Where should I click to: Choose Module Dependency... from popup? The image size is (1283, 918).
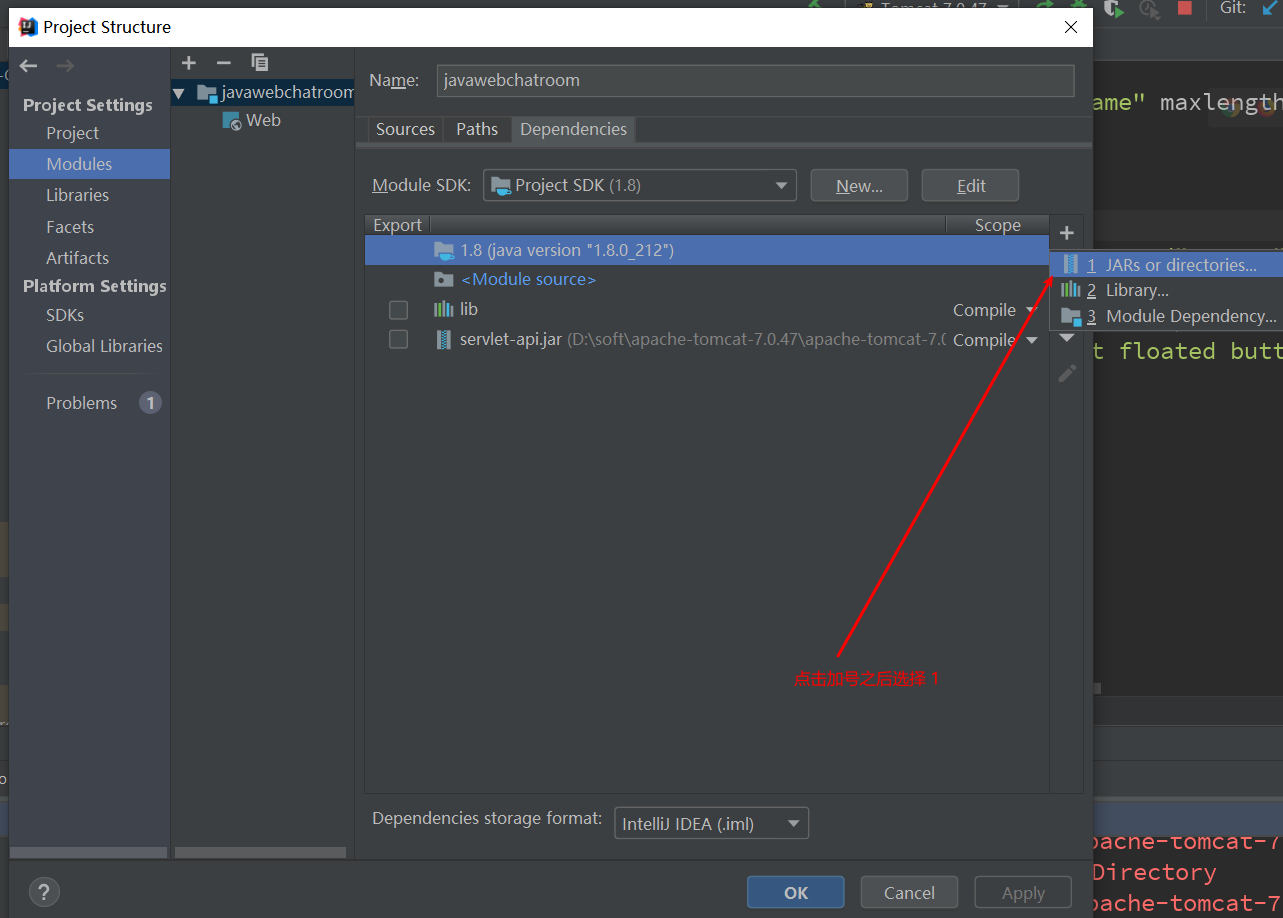[x=1166, y=316]
